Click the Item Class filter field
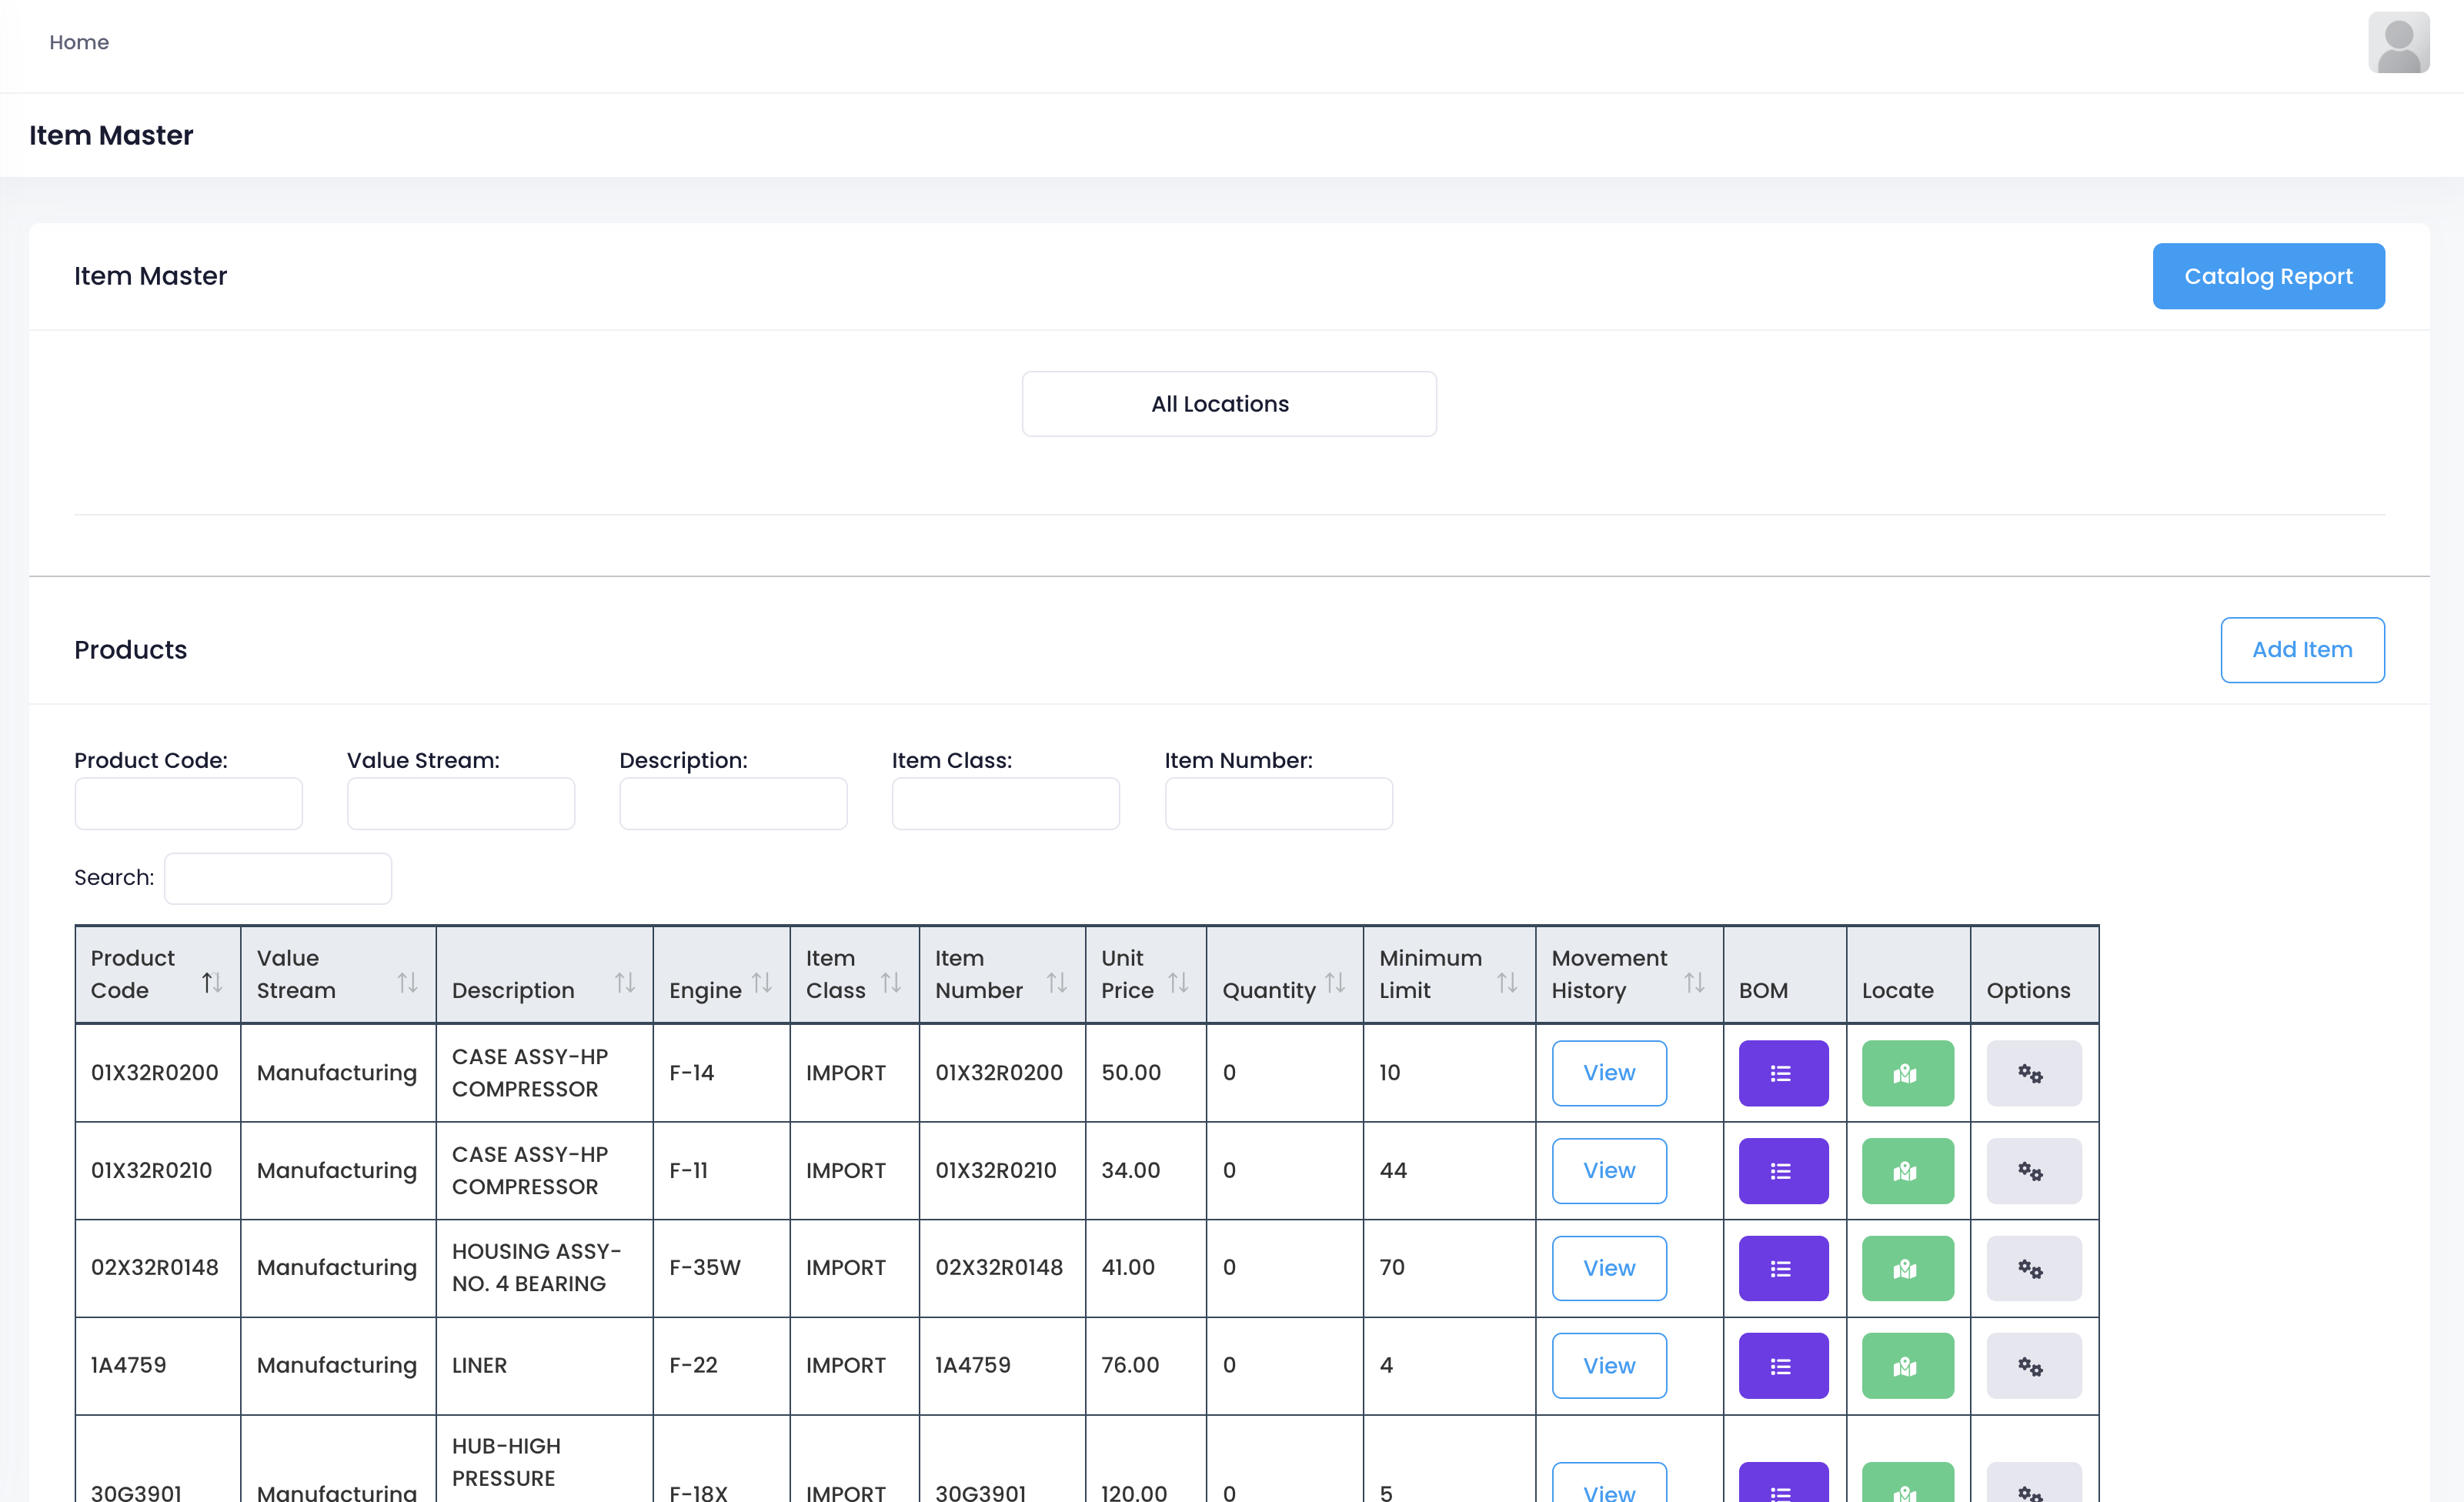Image resolution: width=2464 pixels, height=1502 pixels. pyautogui.click(x=1005, y=804)
